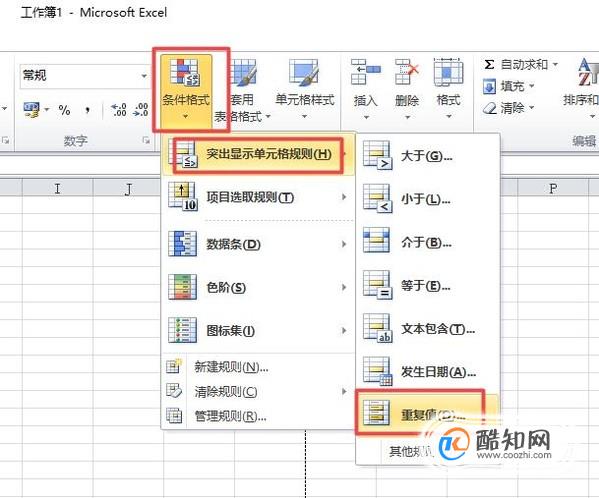
Task: Expand the 填充 fill dropdown arrow
Action: (x=532, y=86)
